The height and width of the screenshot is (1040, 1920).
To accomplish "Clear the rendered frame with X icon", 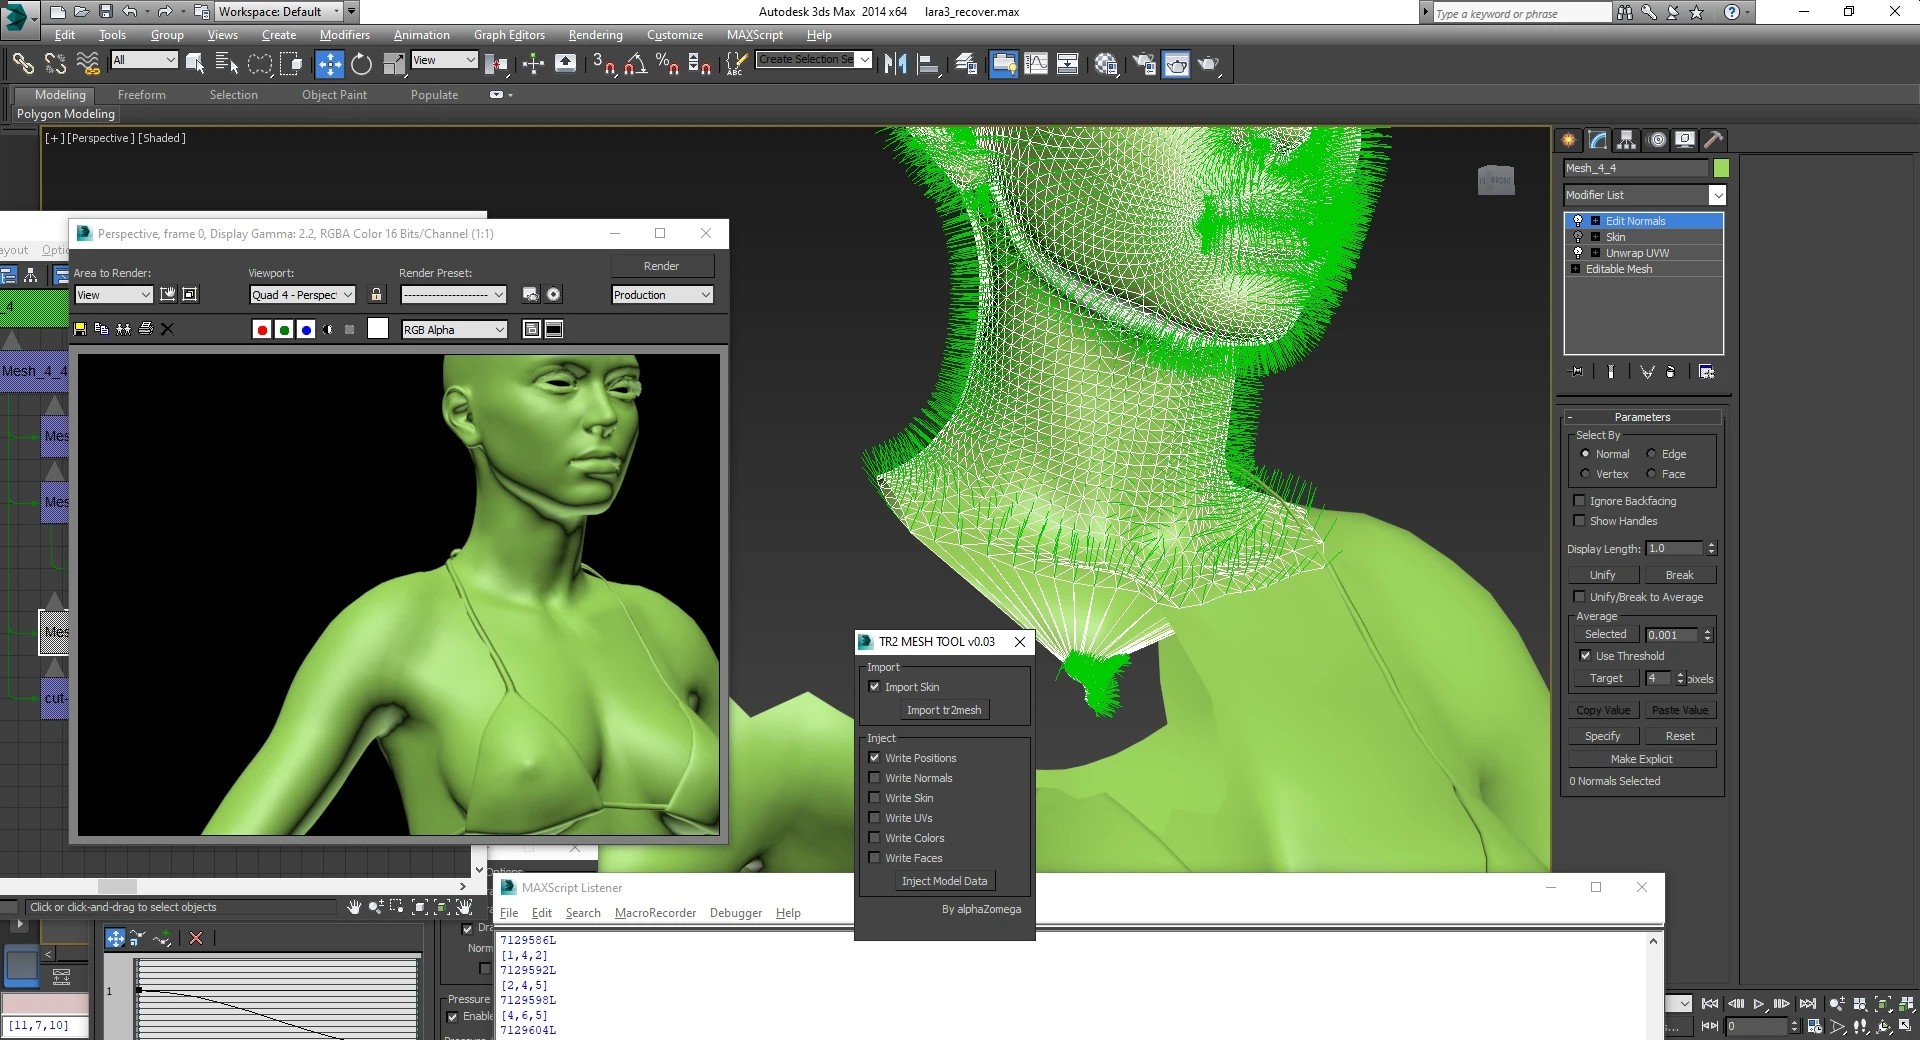I will 167,329.
